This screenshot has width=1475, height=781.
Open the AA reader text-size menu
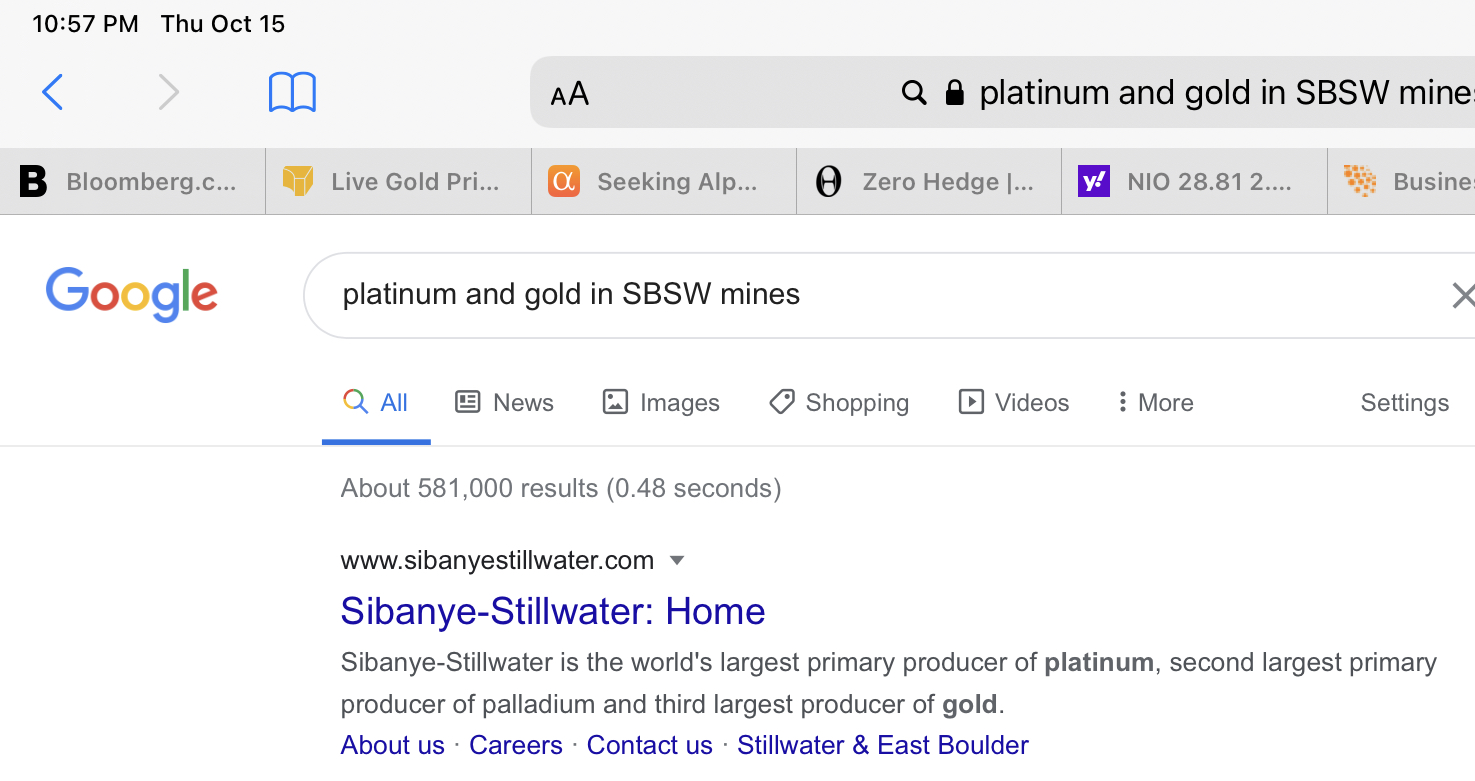click(x=570, y=94)
